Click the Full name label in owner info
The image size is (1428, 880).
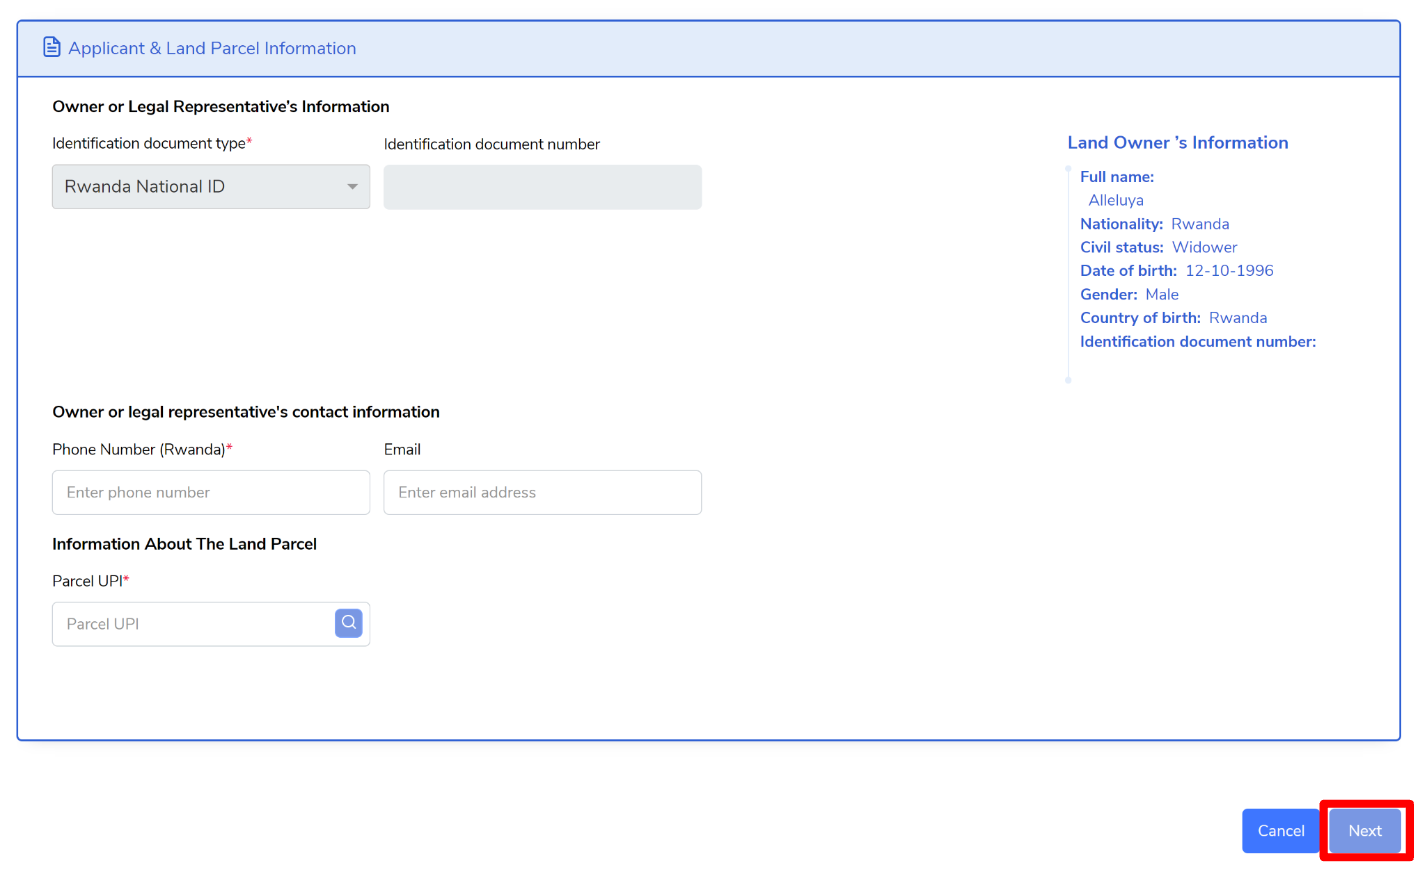tap(1117, 177)
